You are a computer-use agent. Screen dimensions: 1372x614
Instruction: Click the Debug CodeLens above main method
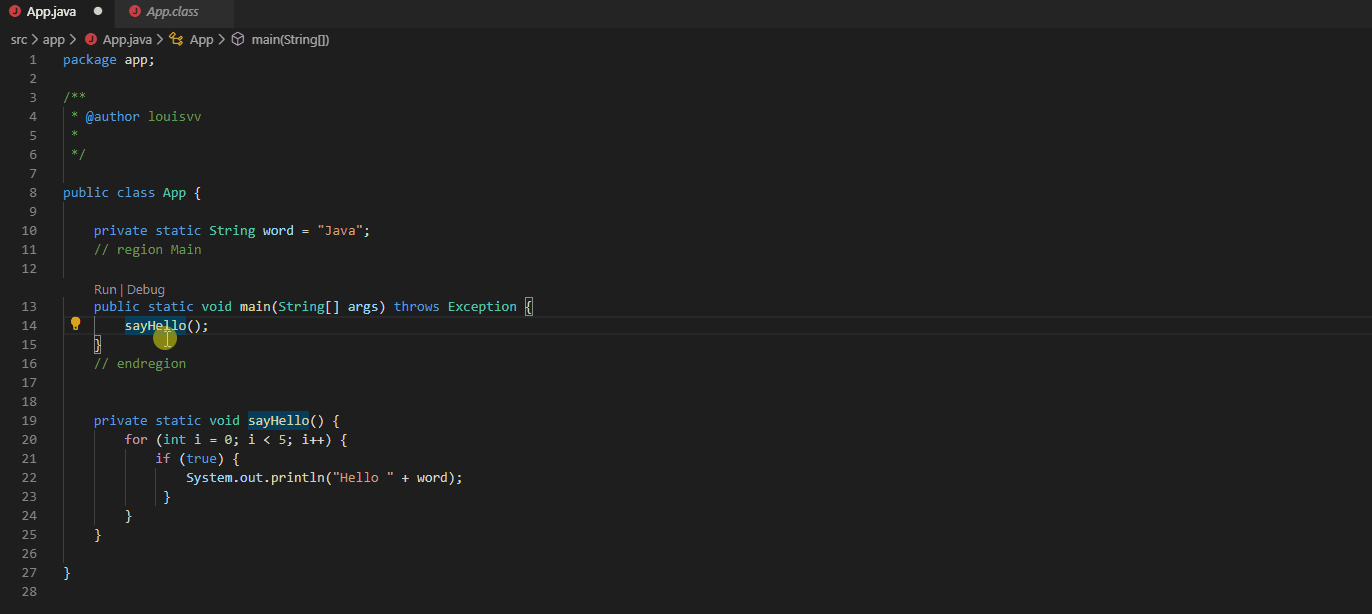coord(146,289)
